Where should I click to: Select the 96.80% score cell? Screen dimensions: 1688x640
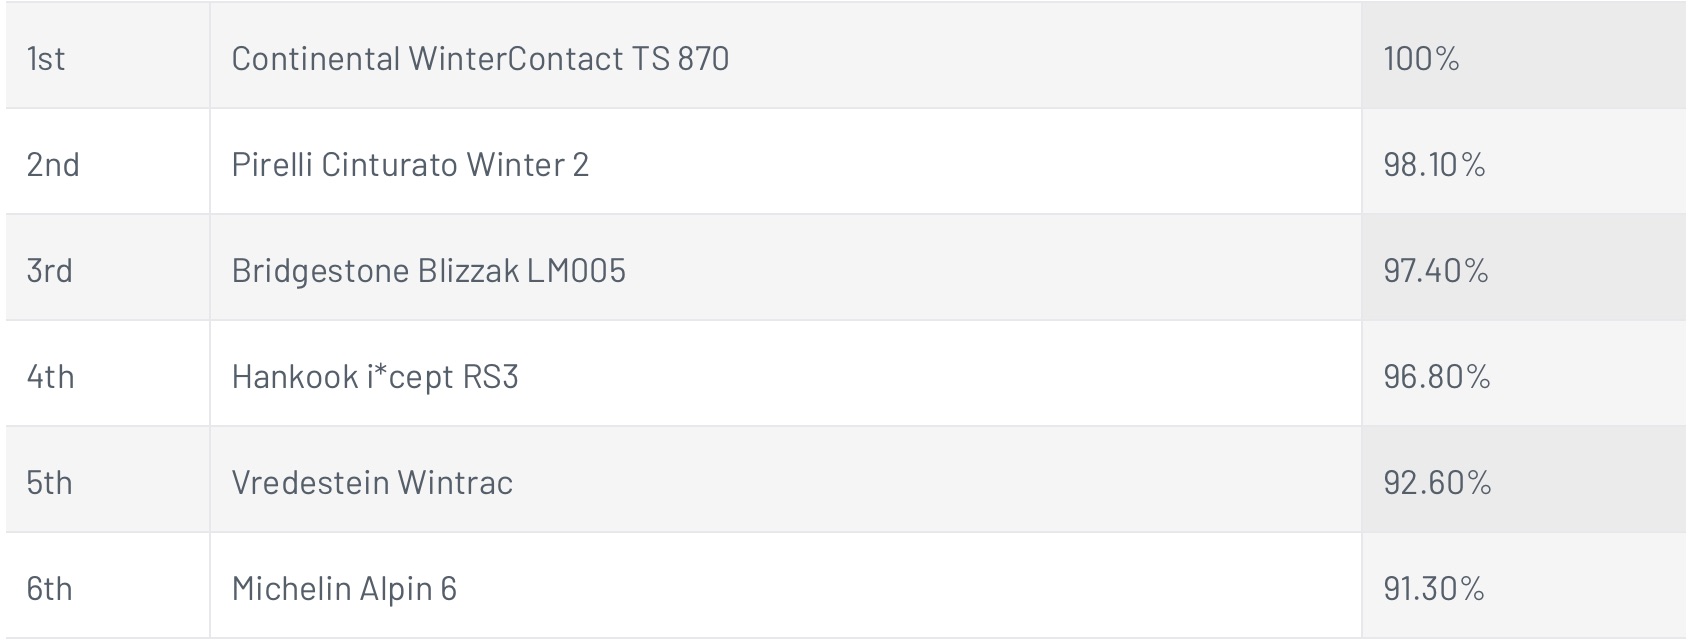[x=1524, y=373]
